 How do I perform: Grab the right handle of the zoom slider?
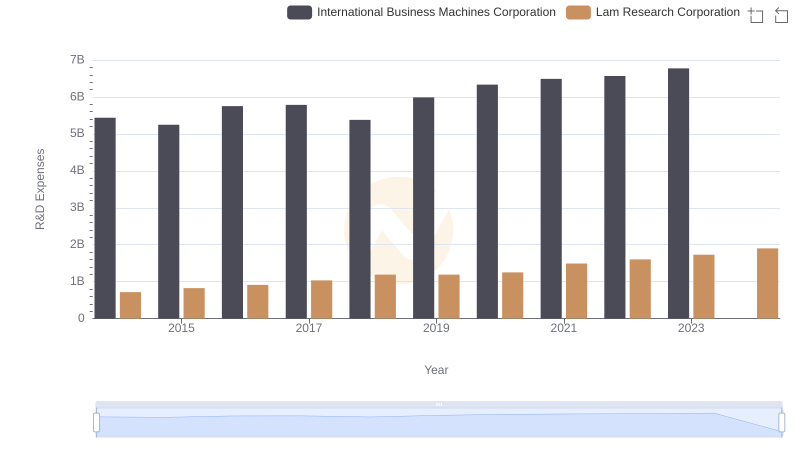coord(781,423)
